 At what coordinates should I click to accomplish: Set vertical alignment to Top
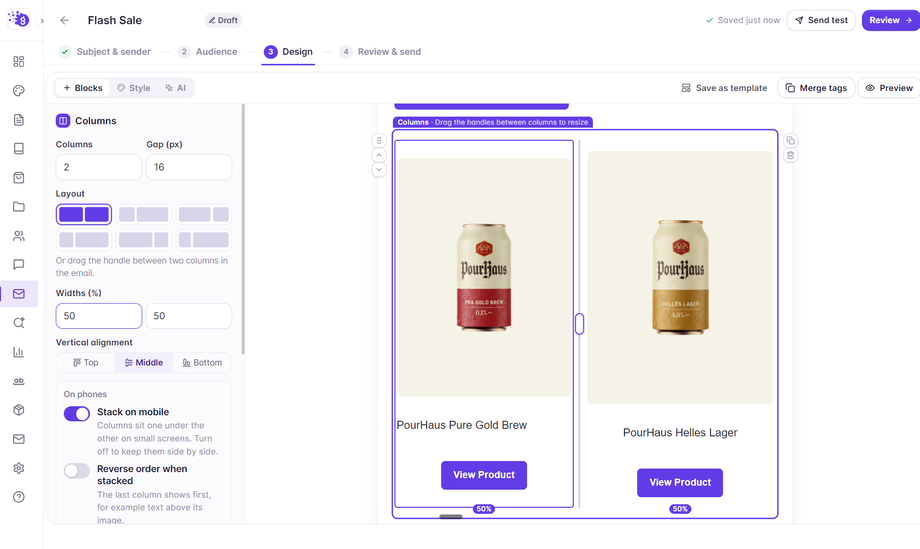click(x=86, y=363)
